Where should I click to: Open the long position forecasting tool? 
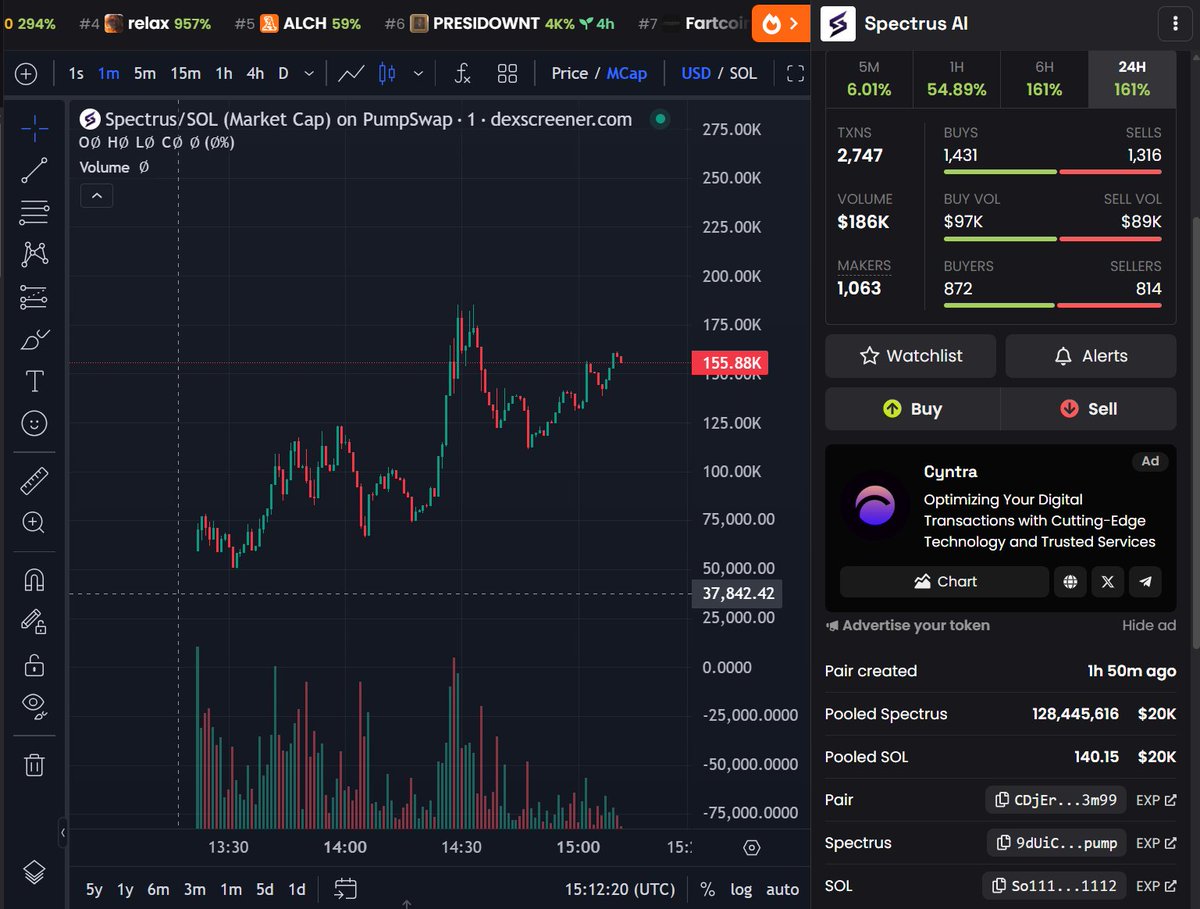click(x=34, y=297)
